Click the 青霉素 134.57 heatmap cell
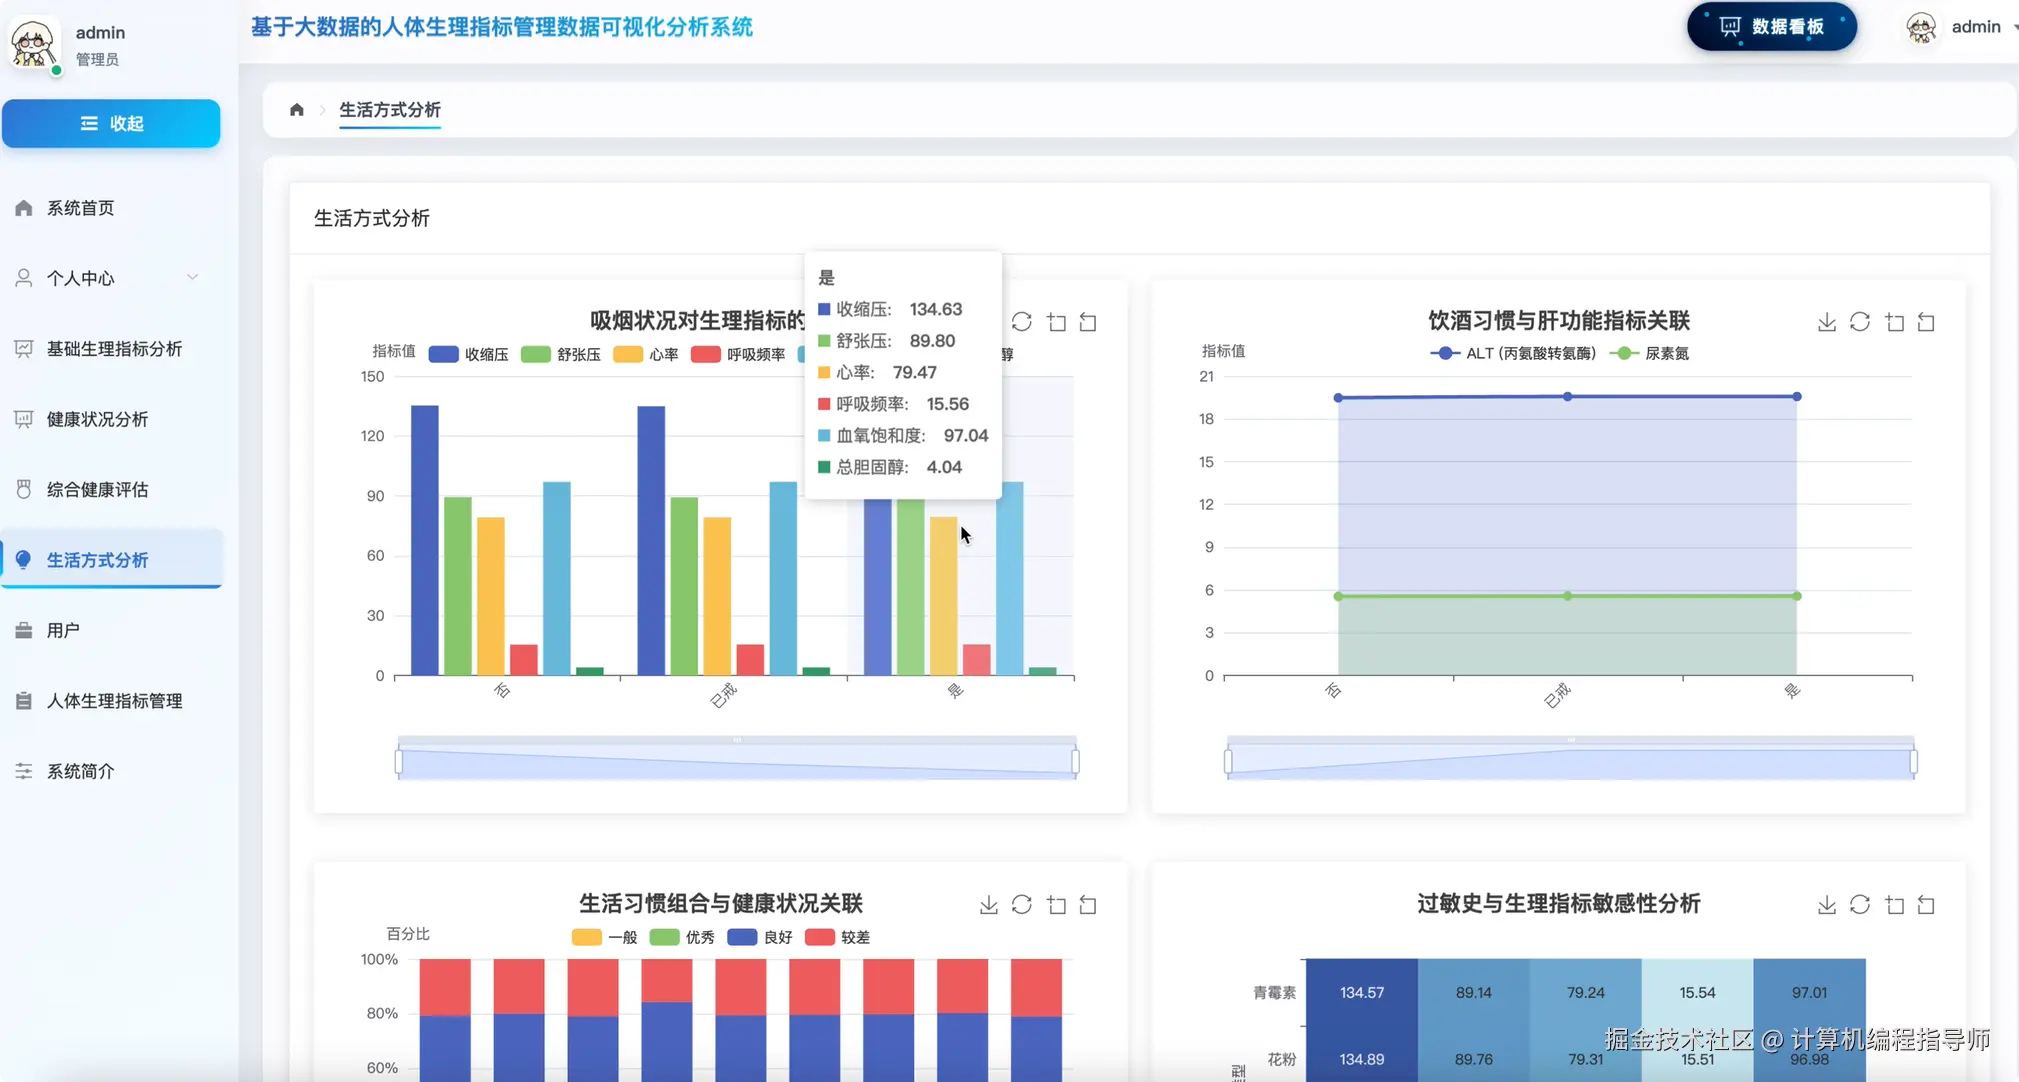Image resolution: width=2019 pixels, height=1082 pixels. click(1361, 992)
